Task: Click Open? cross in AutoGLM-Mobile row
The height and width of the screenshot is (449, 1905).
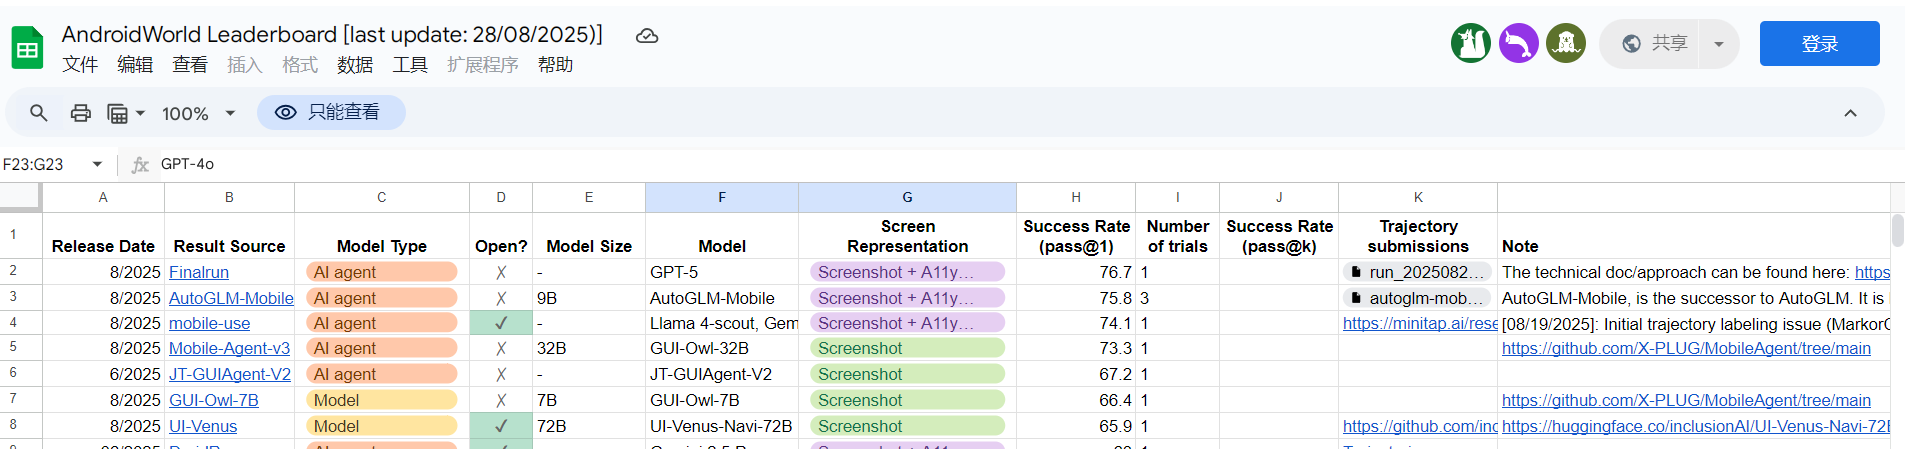Action: point(501,298)
